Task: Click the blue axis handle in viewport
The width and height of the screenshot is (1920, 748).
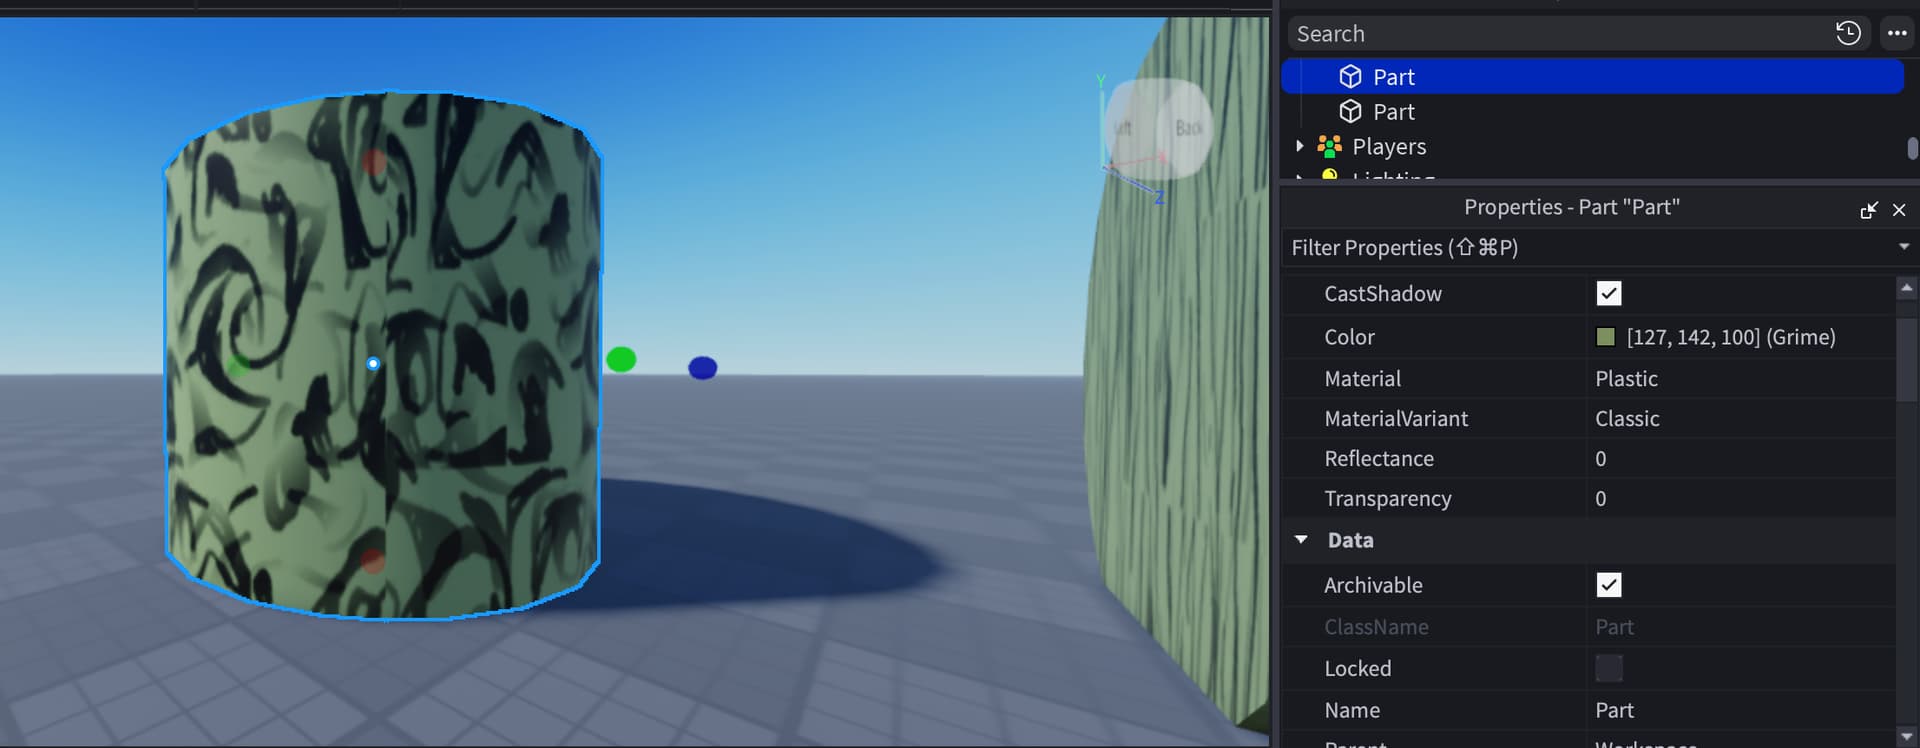Action: tap(703, 368)
